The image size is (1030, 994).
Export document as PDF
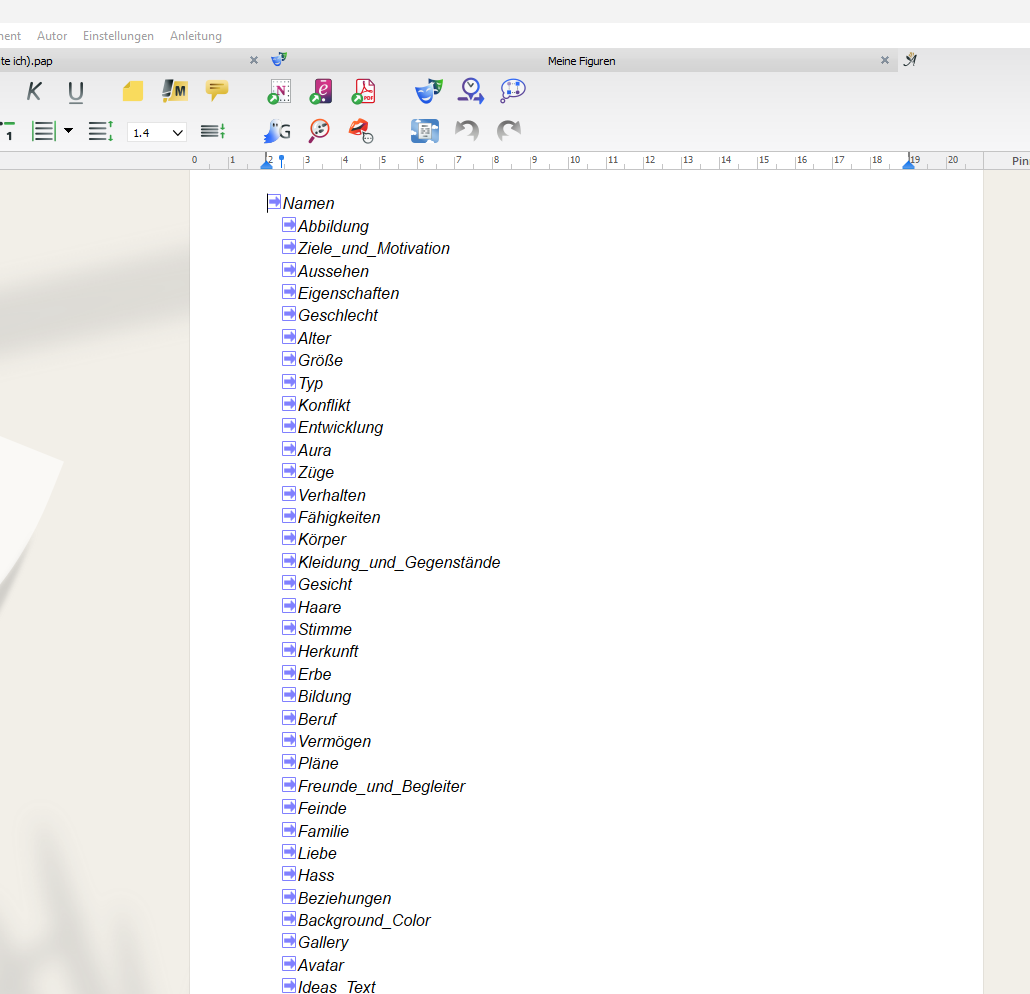363,92
